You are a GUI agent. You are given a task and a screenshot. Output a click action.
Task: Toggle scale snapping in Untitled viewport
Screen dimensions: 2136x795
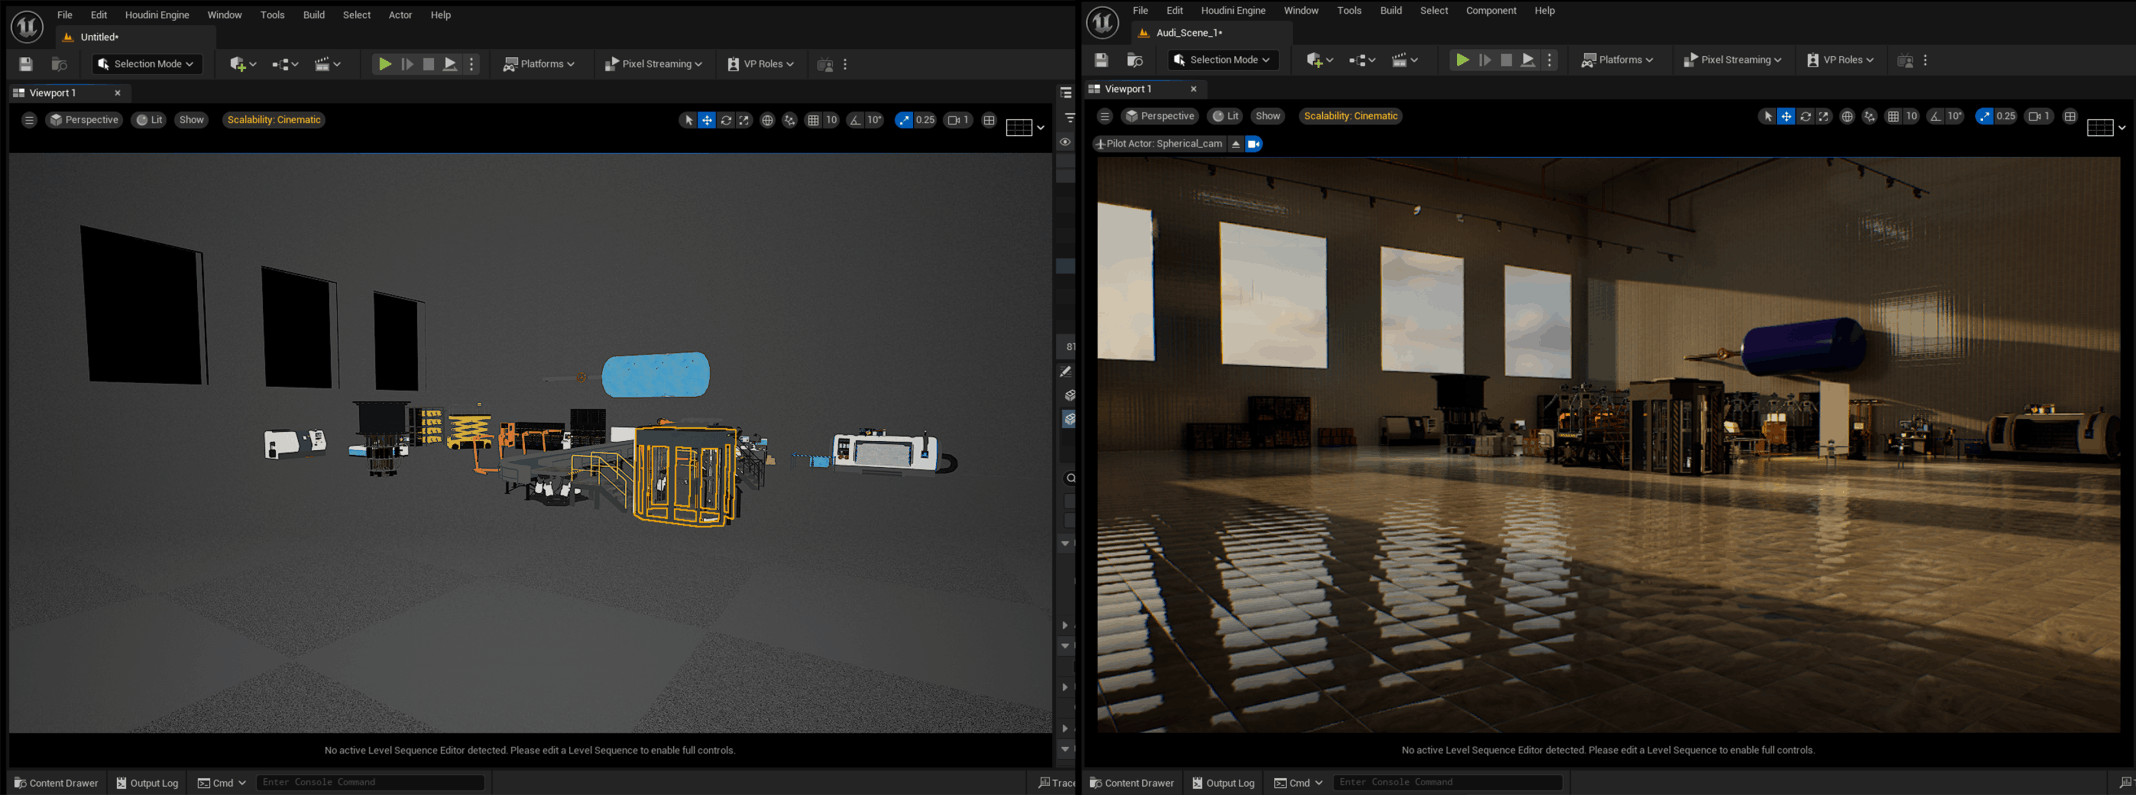(904, 120)
